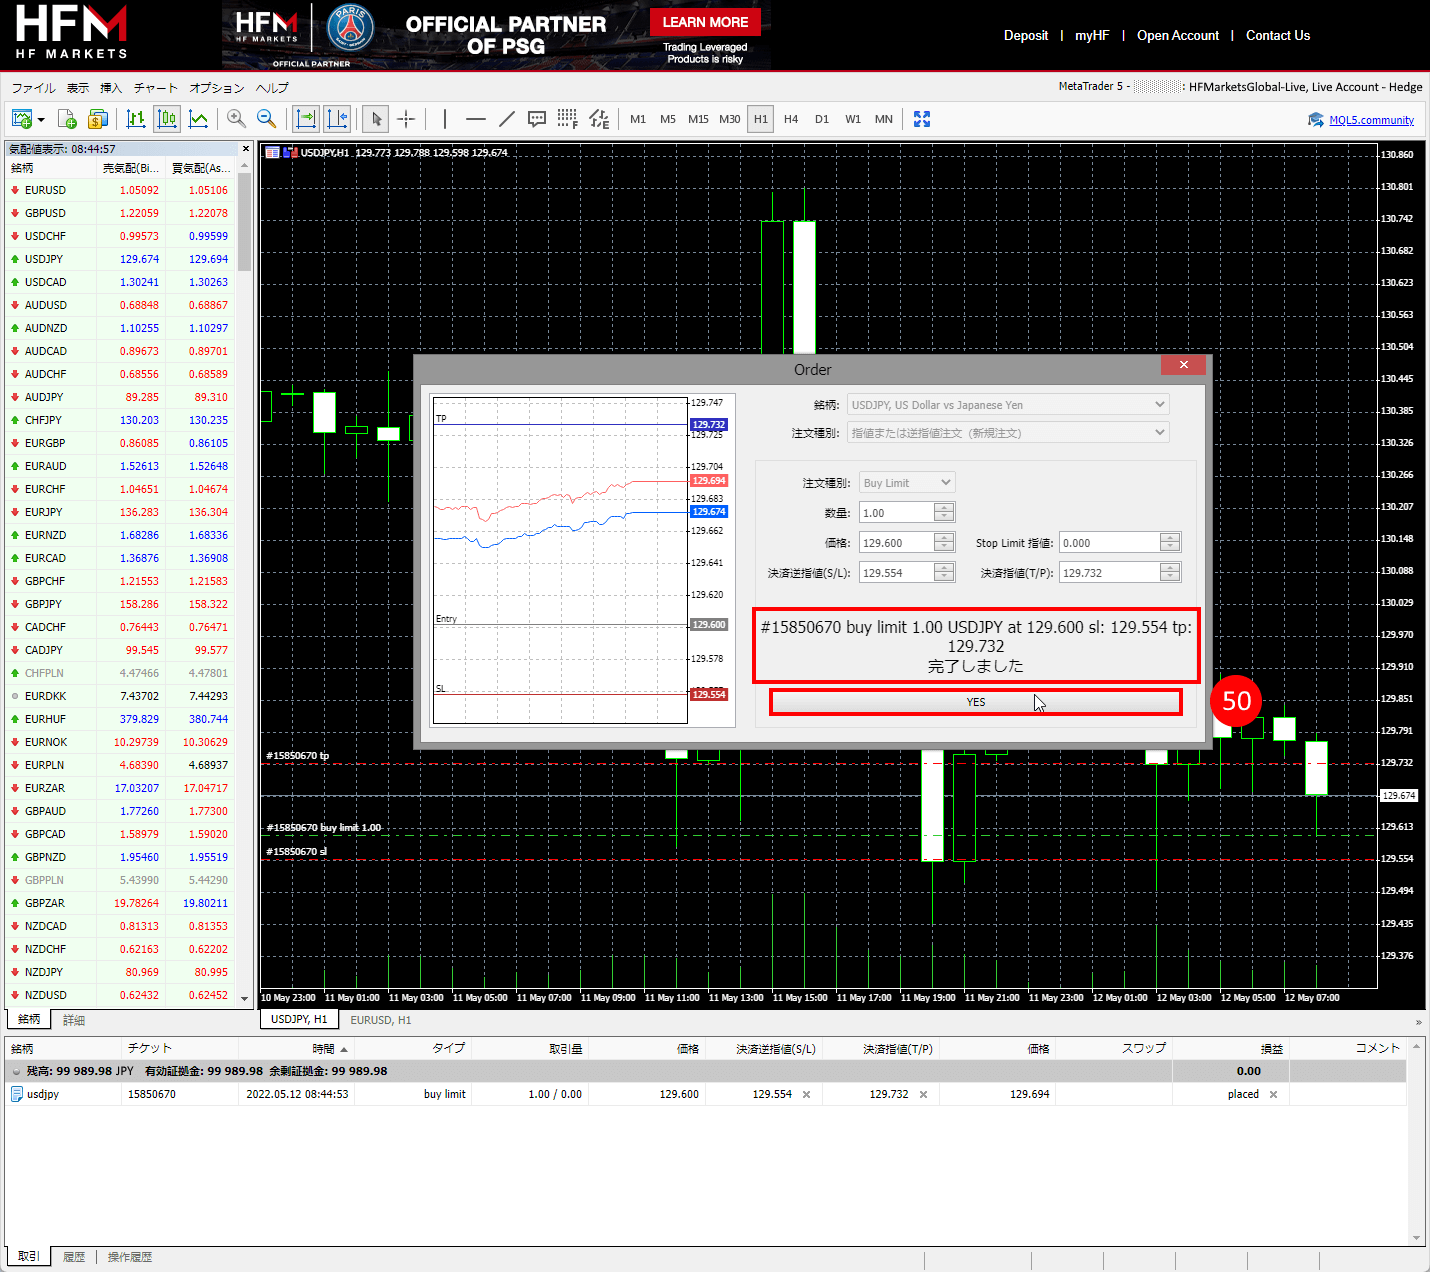Switch to the EURUSD, H1 chart tab
The width and height of the screenshot is (1430, 1272).
tap(381, 1020)
